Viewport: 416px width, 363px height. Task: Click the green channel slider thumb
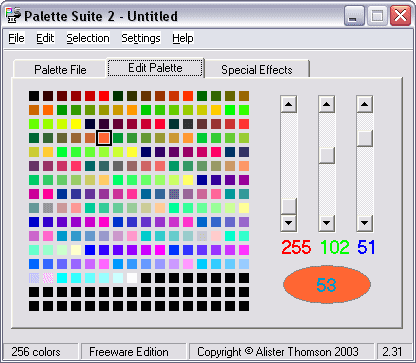(x=327, y=155)
